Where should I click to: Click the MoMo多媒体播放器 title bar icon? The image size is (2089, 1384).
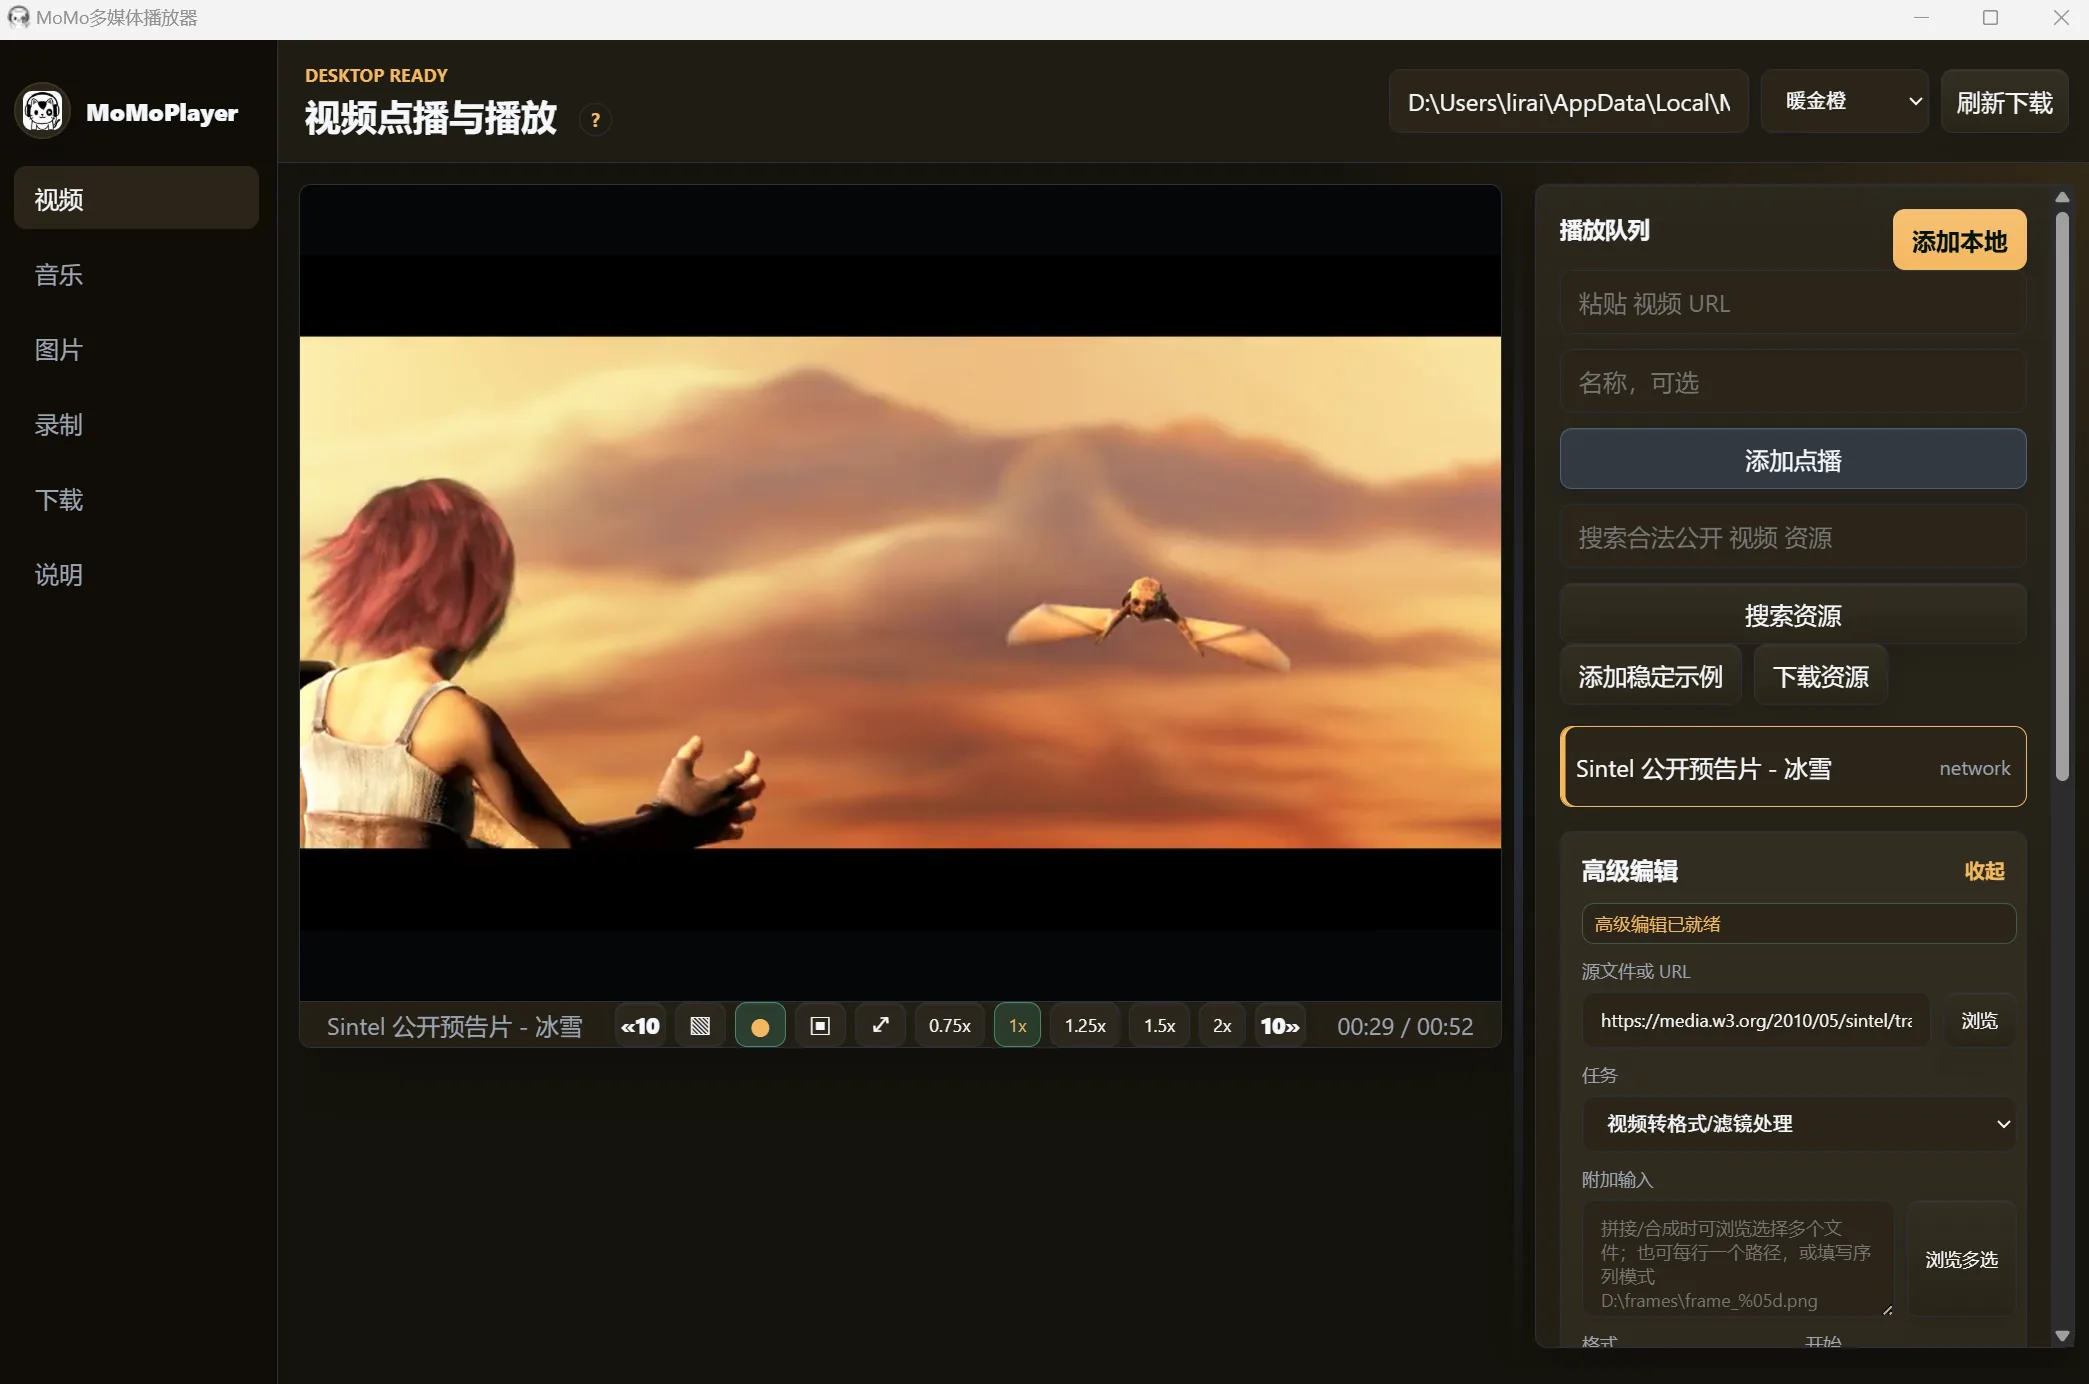coord(18,18)
